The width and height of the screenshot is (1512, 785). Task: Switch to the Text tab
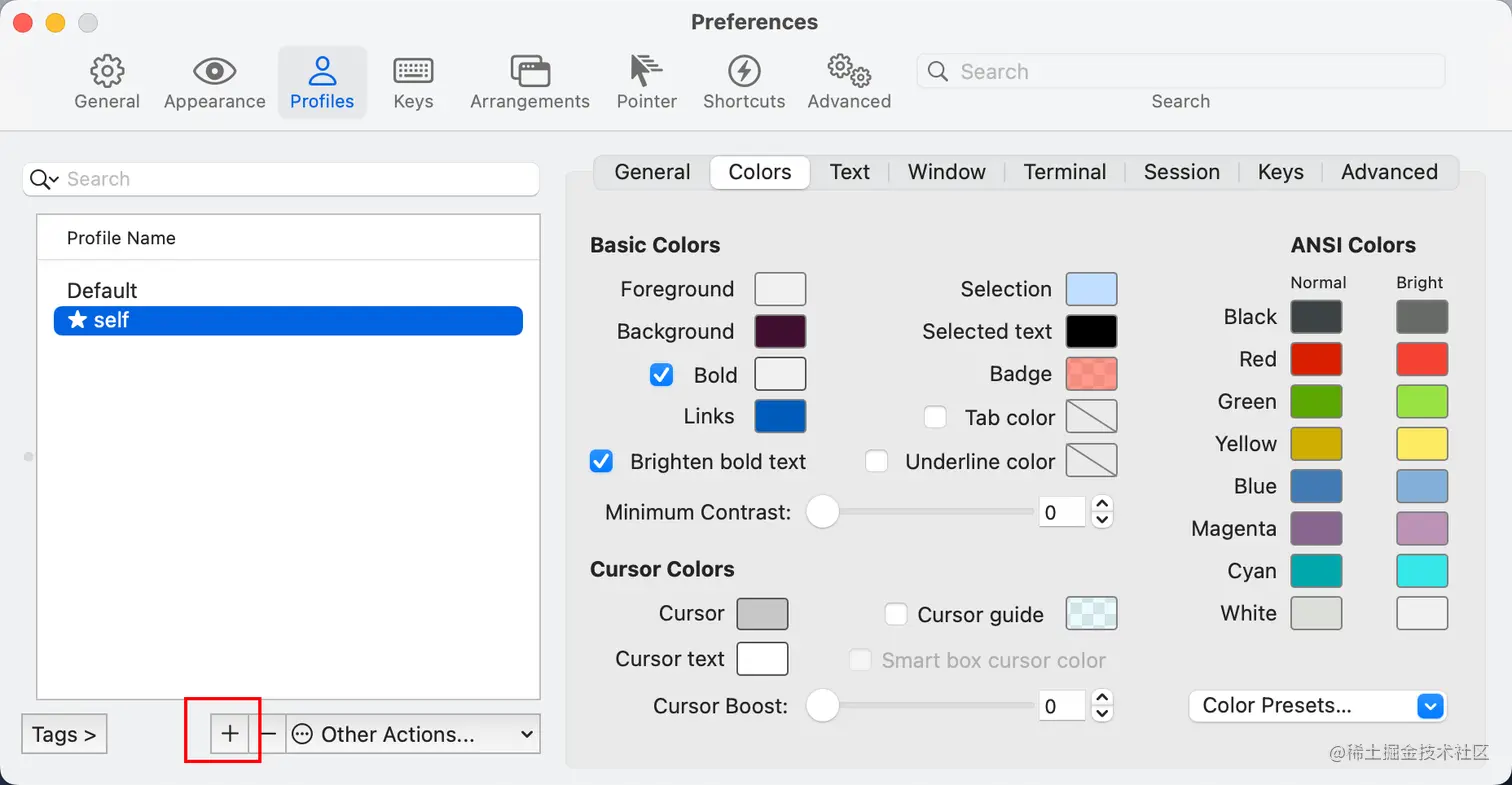(x=849, y=172)
